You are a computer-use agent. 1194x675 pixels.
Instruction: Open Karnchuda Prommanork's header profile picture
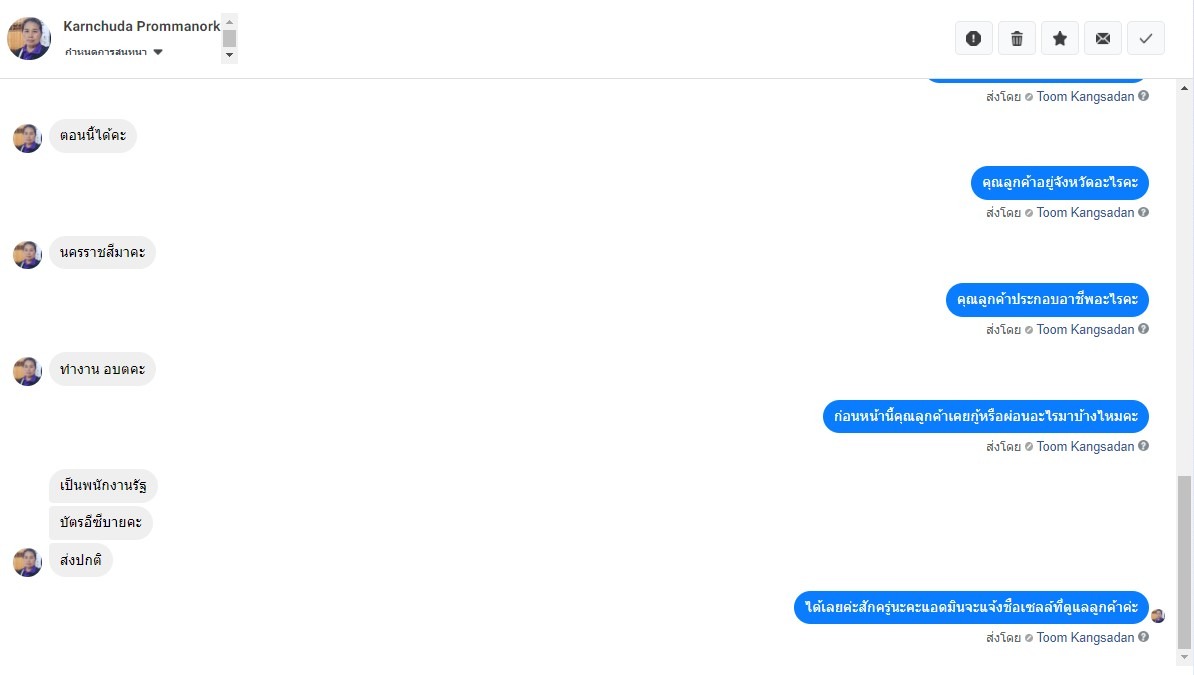pyautogui.click(x=29, y=38)
